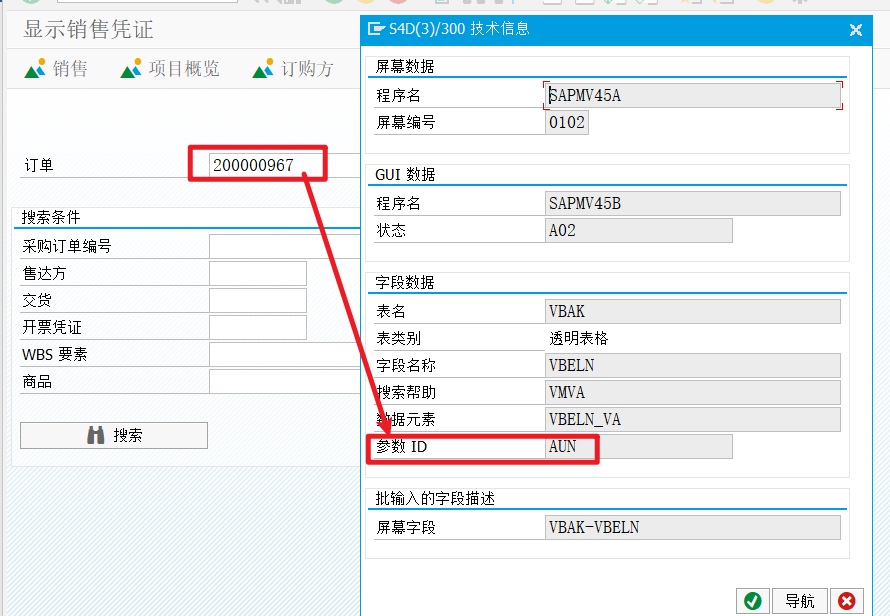
Task: Click the 订单 number input field
Action: [284, 165]
